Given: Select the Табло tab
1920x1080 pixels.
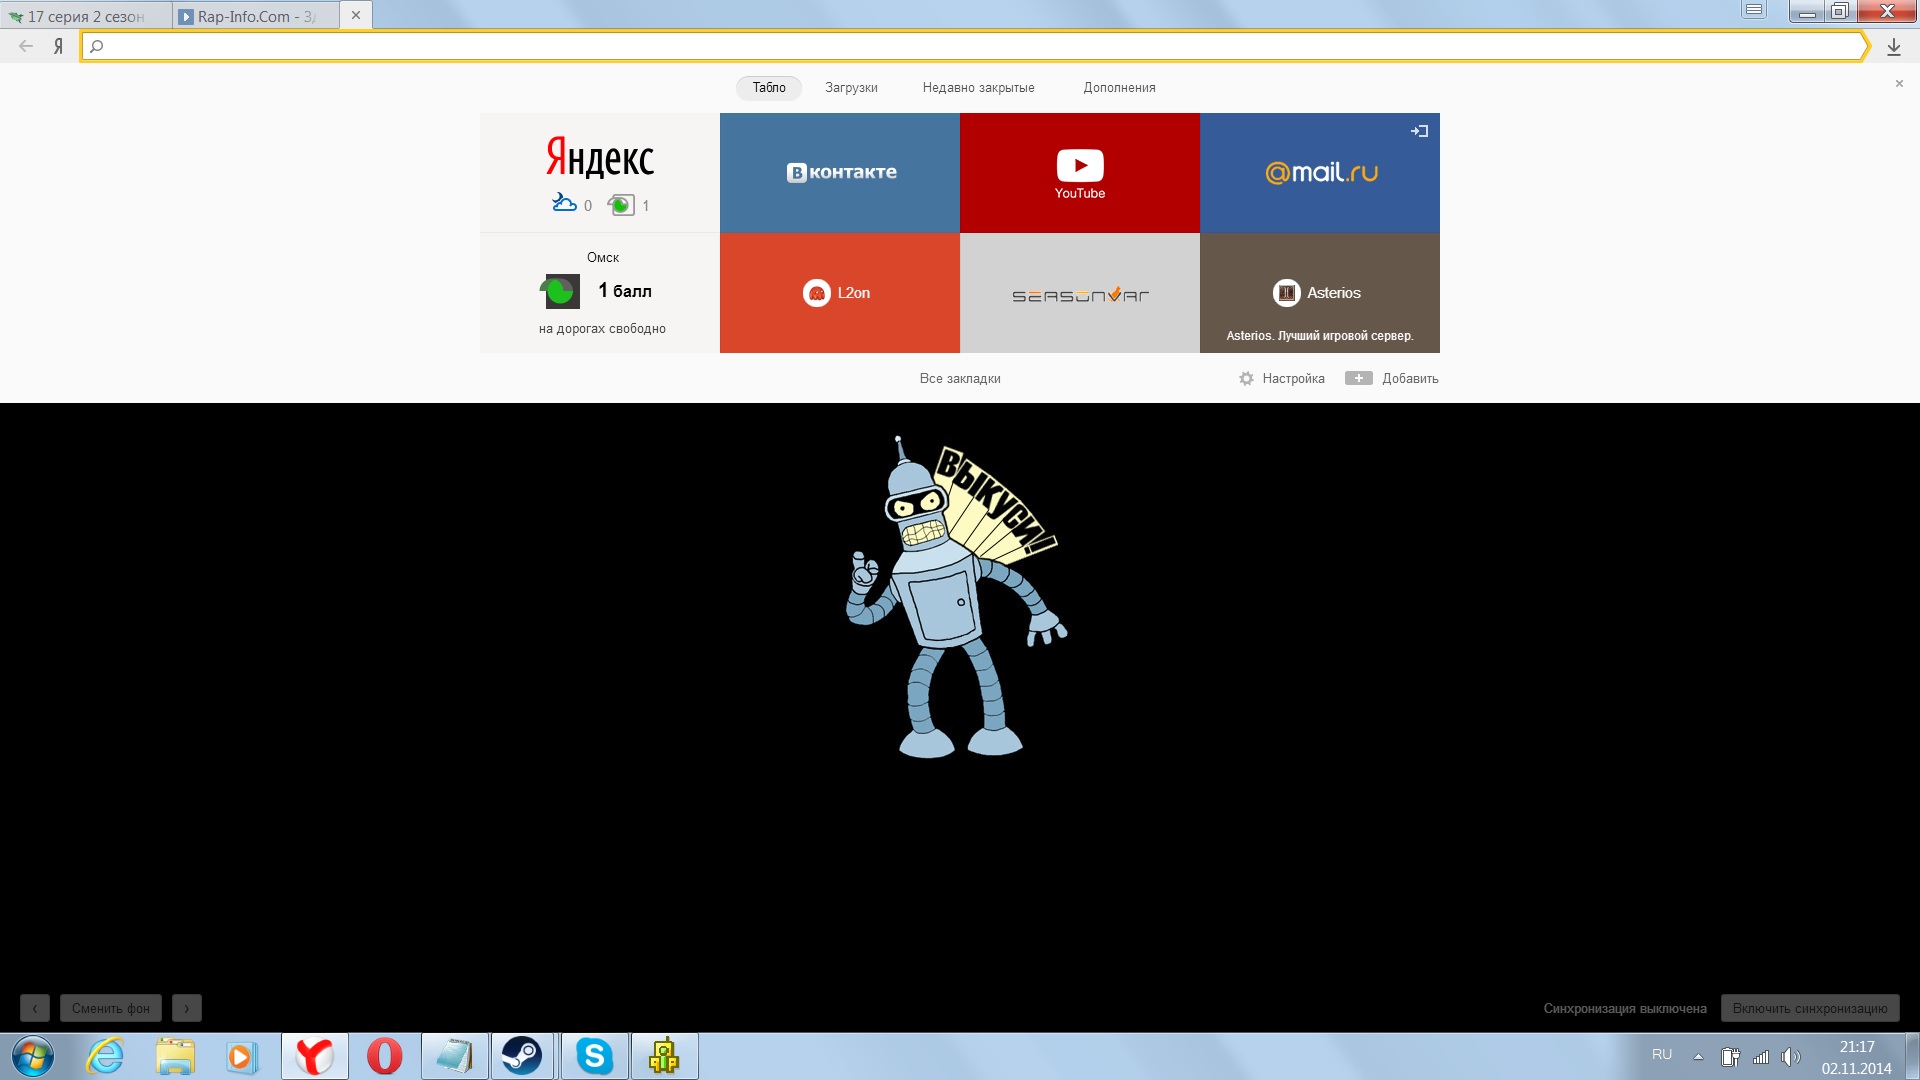Looking at the screenshot, I should tap(769, 88).
